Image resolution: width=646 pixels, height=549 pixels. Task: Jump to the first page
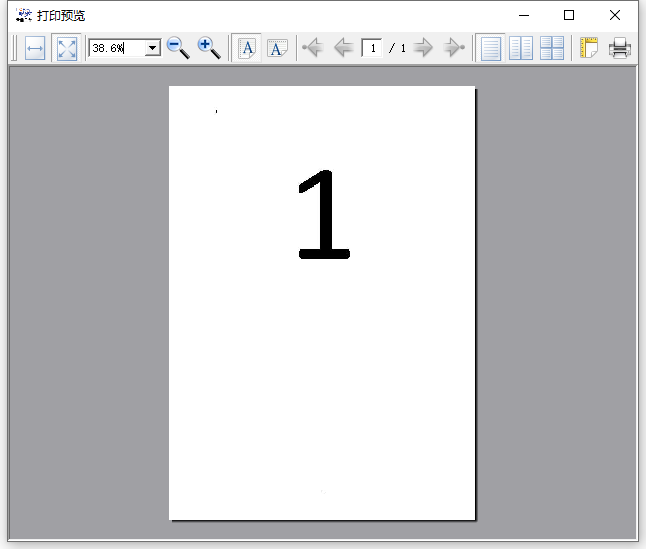point(312,48)
